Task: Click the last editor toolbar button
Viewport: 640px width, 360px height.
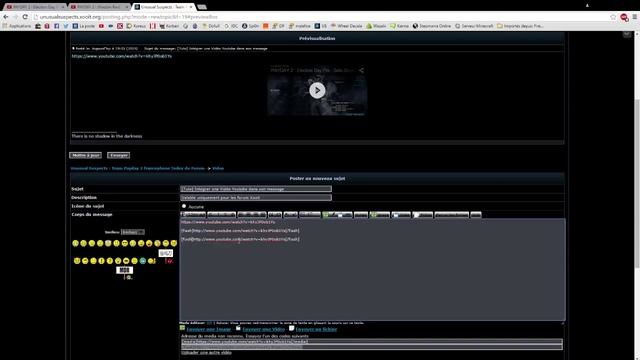Action: point(476,215)
